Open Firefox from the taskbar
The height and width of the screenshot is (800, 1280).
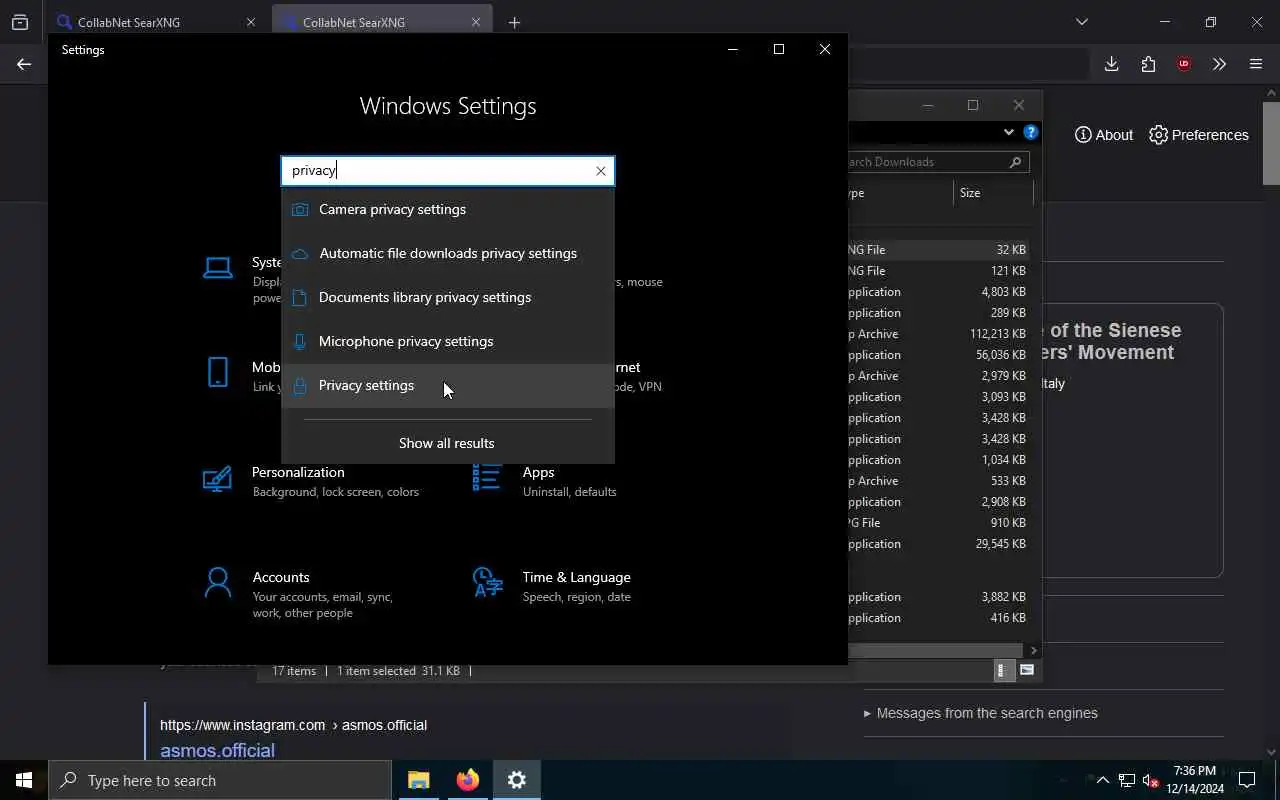click(x=467, y=780)
